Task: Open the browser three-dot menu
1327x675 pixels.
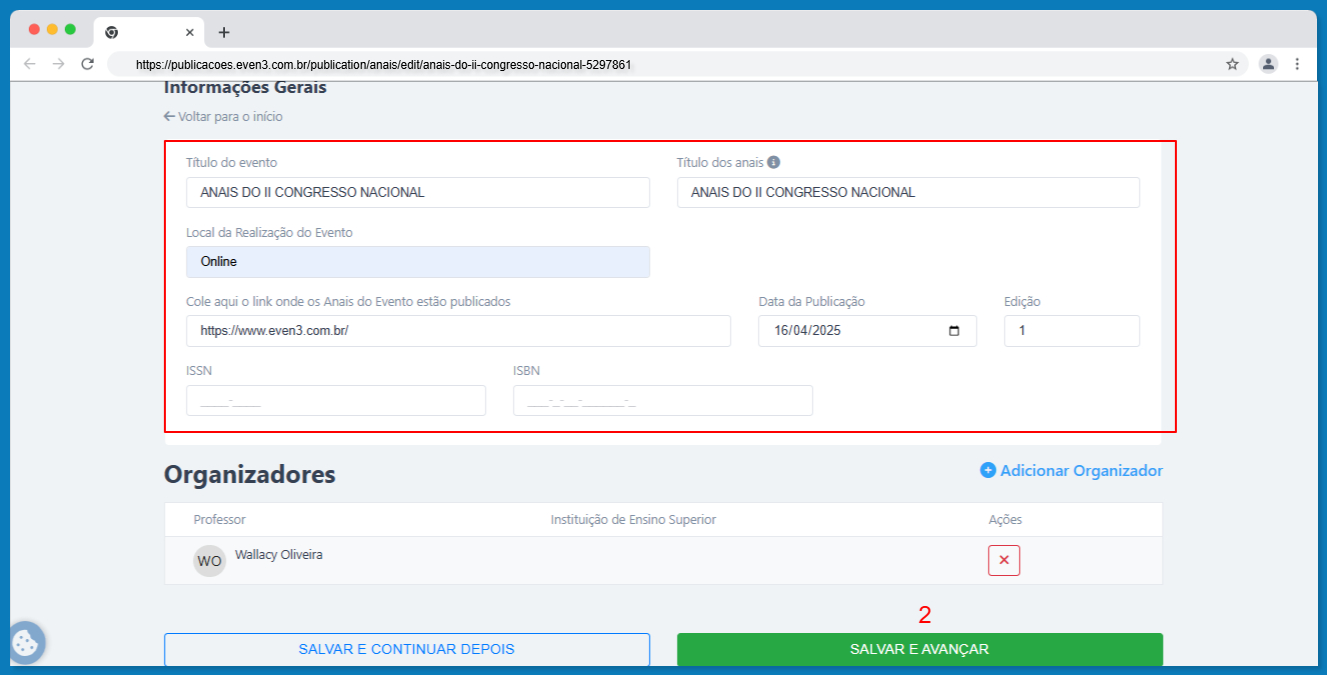Action: click(1297, 64)
